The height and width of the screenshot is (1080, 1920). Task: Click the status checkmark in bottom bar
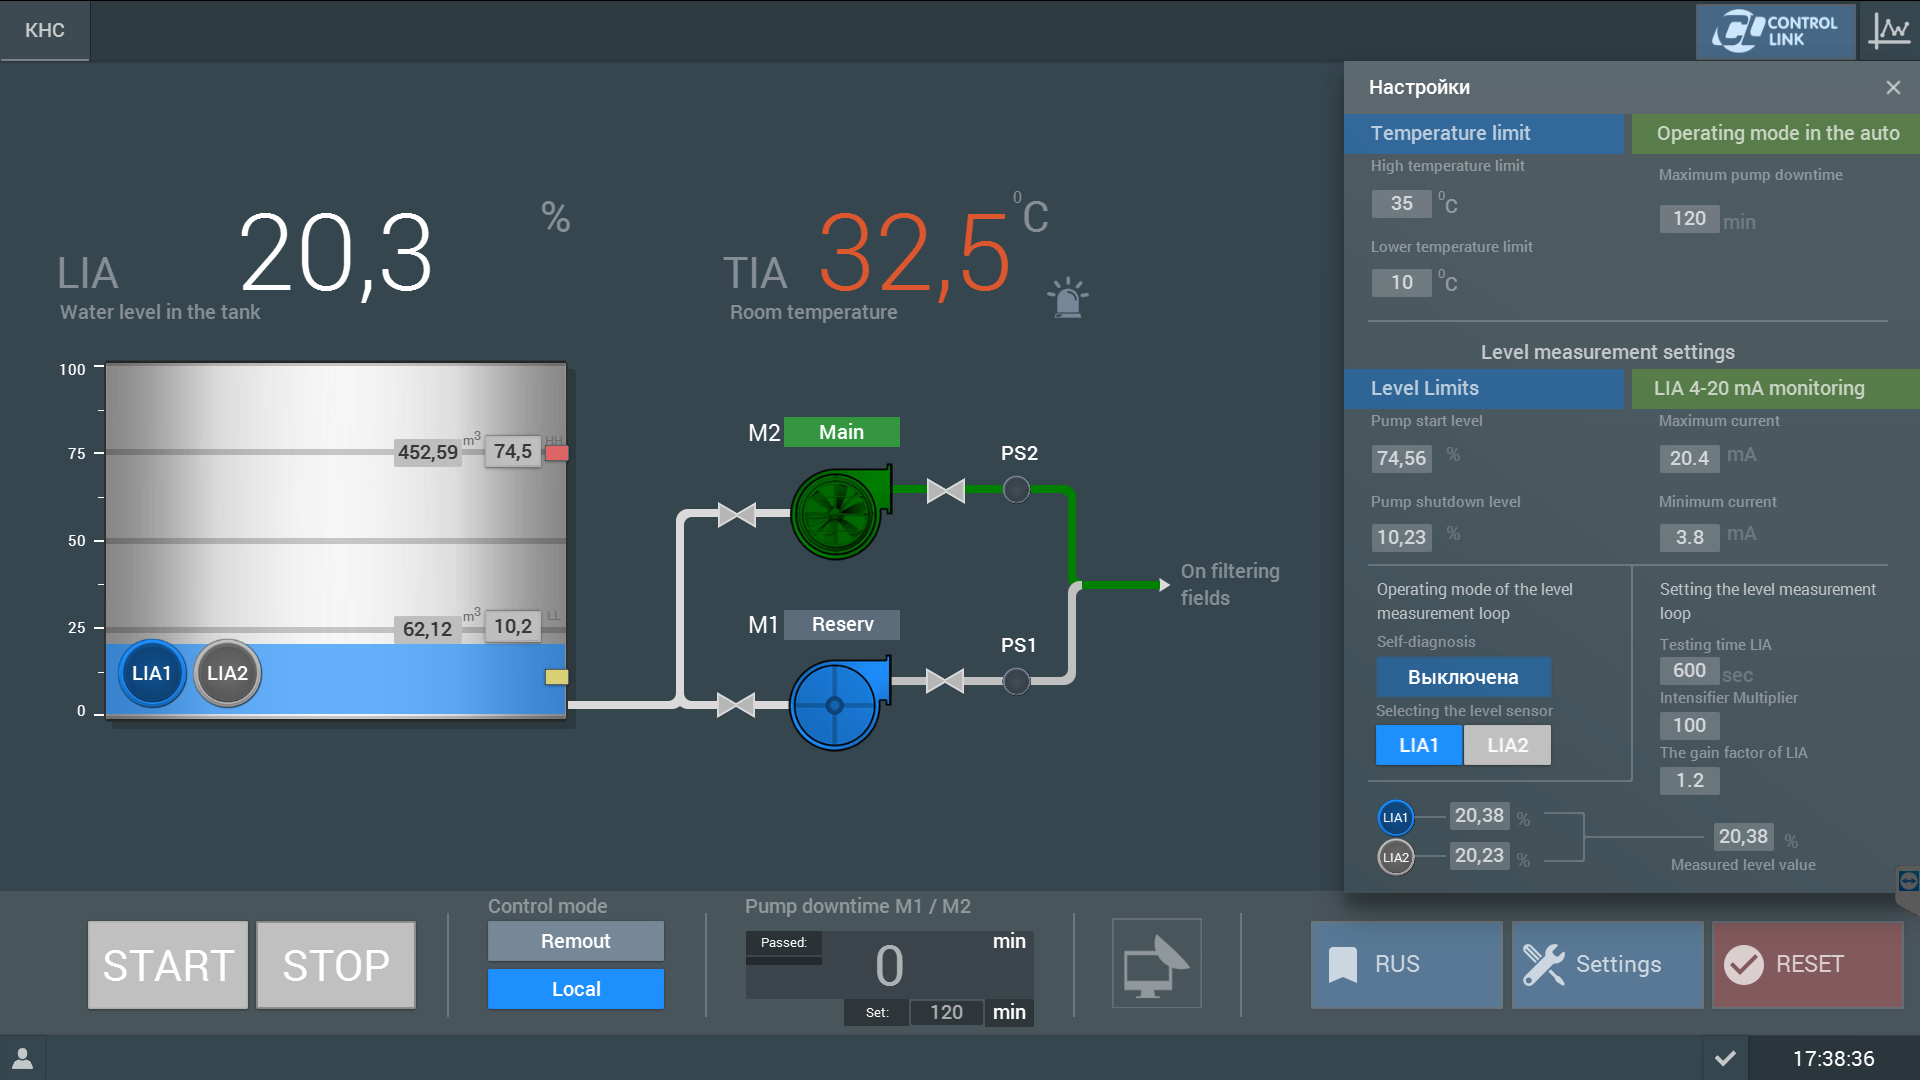1725,1058
